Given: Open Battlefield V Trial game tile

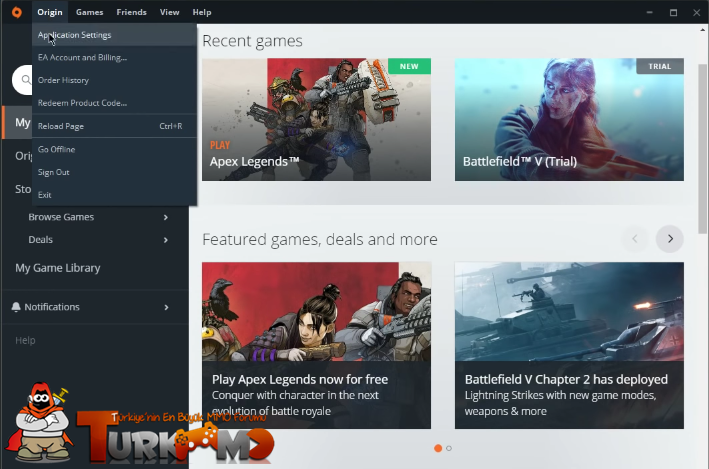Looking at the screenshot, I should coord(569,119).
